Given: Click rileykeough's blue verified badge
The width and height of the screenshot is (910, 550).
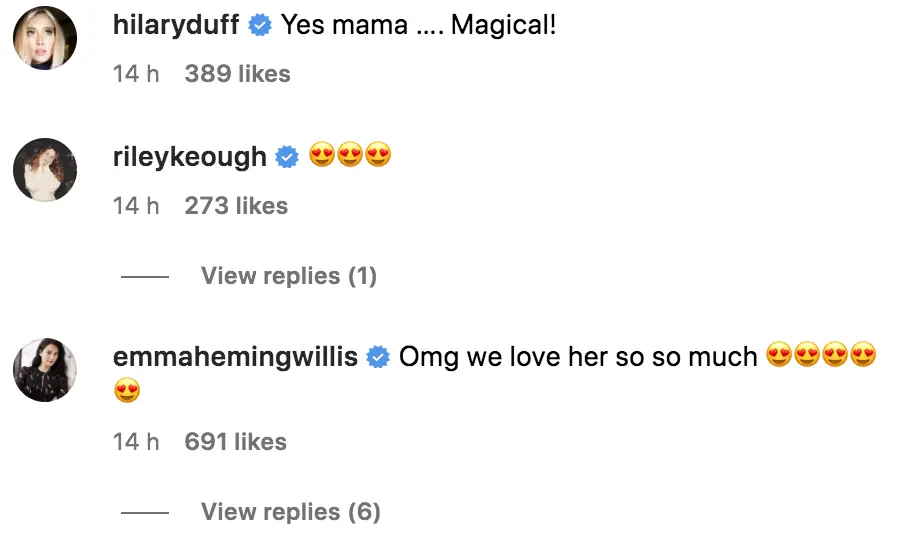Looking at the screenshot, I should [287, 157].
